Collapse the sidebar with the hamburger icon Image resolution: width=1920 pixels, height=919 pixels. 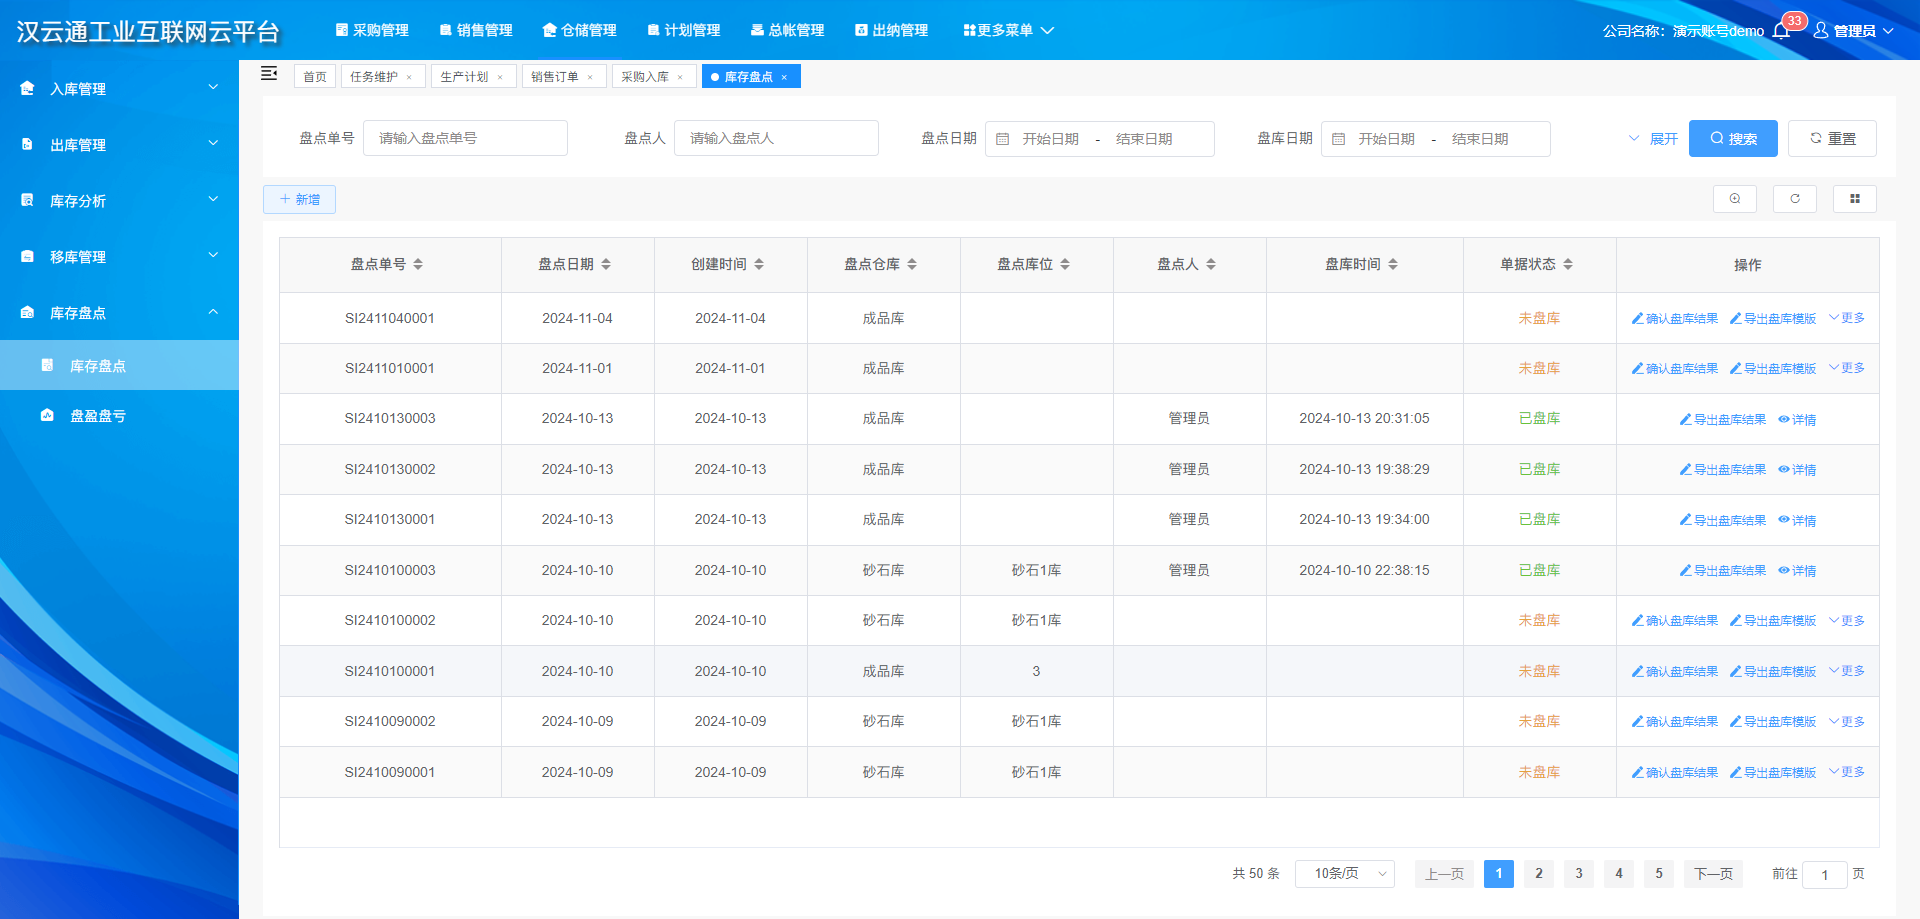coord(269,74)
